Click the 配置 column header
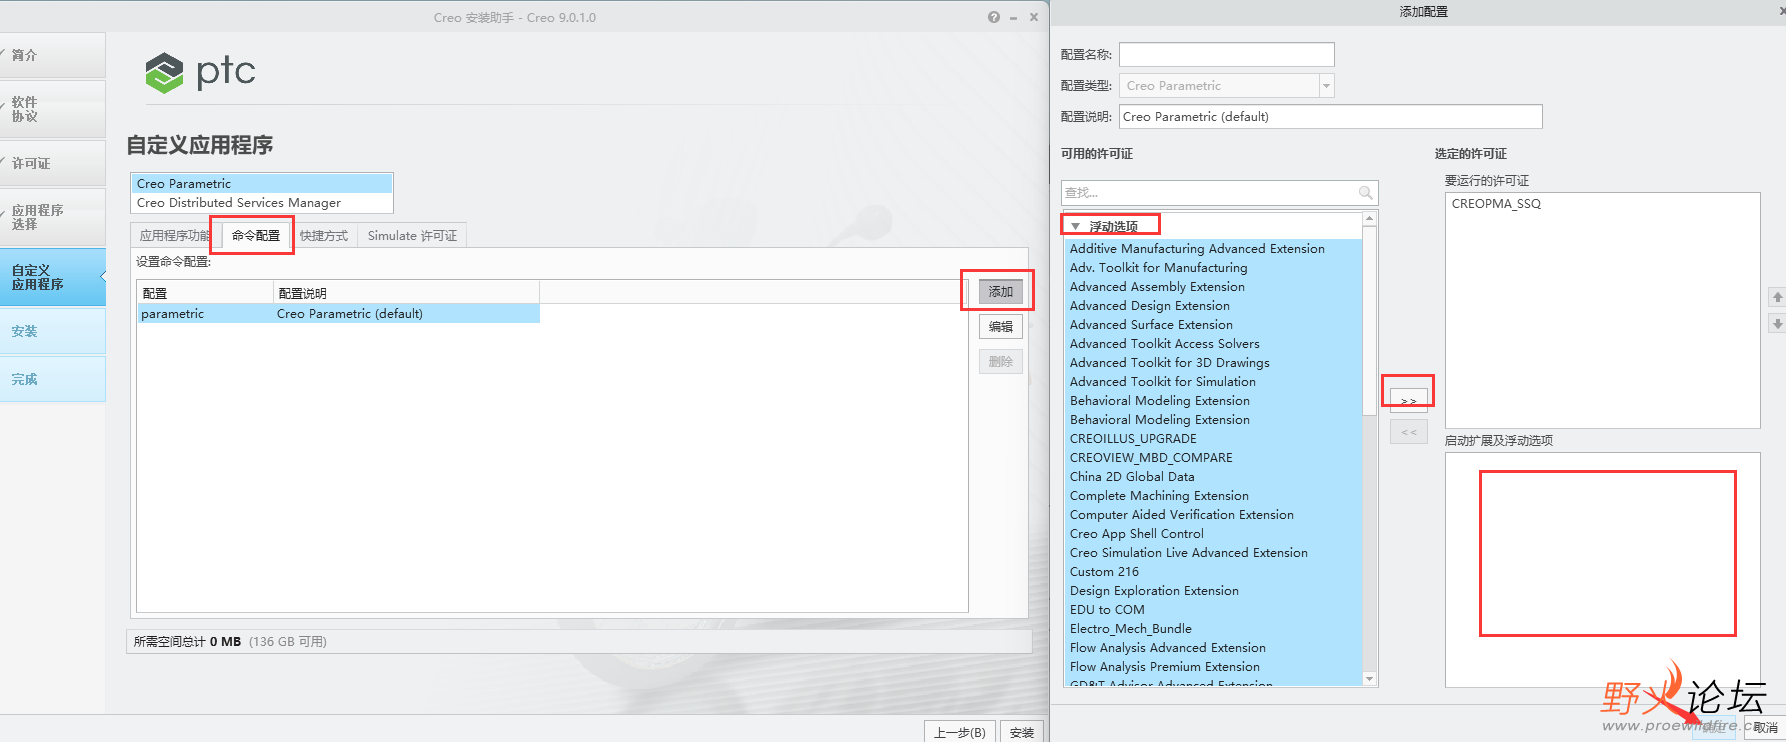This screenshot has width=1786, height=742. point(205,293)
